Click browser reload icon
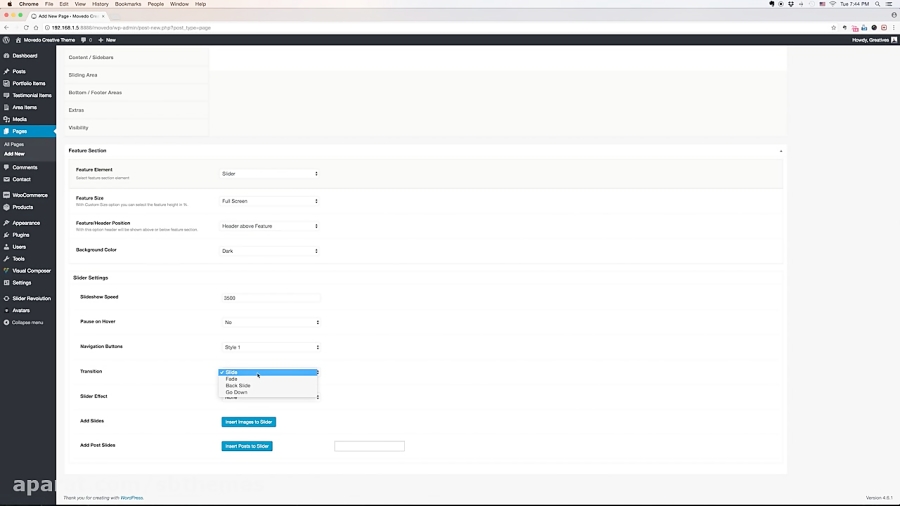The image size is (900, 506). [x=26, y=28]
